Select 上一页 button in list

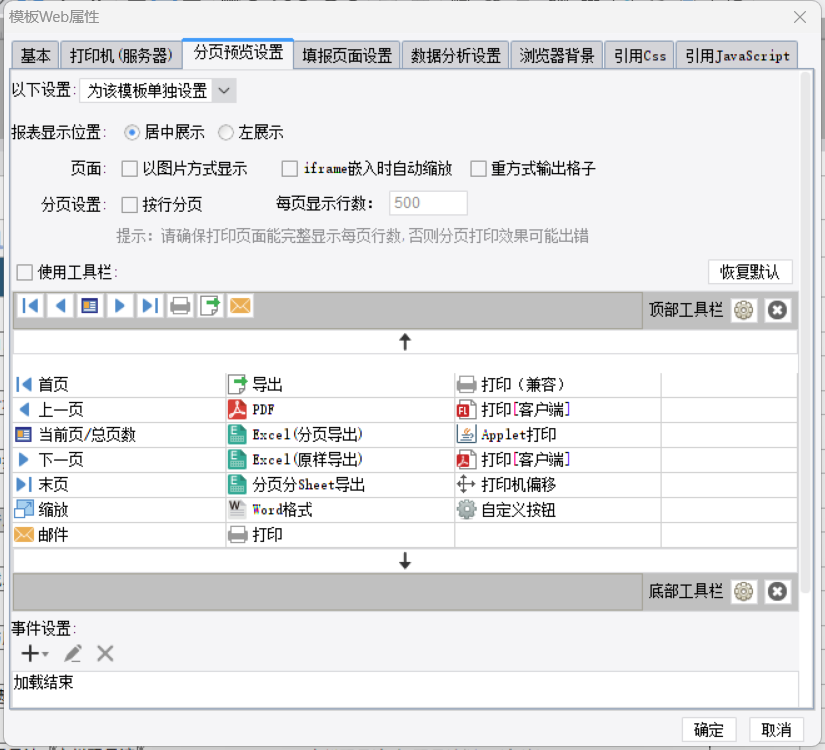119,409
